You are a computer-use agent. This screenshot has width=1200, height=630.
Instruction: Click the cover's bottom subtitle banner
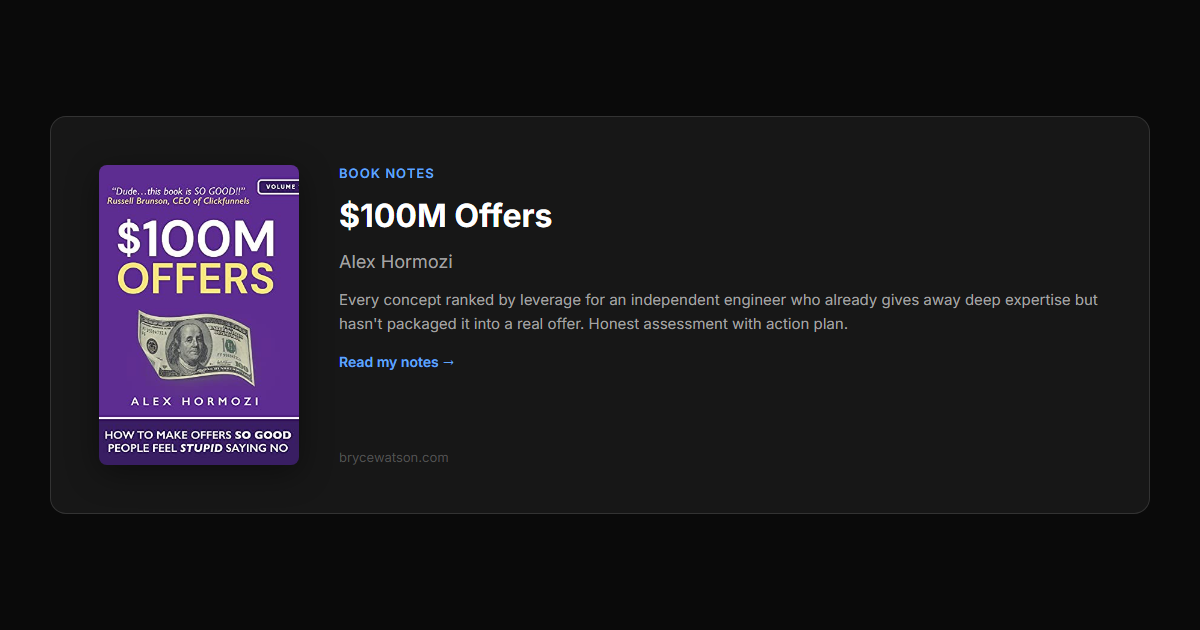[198, 441]
